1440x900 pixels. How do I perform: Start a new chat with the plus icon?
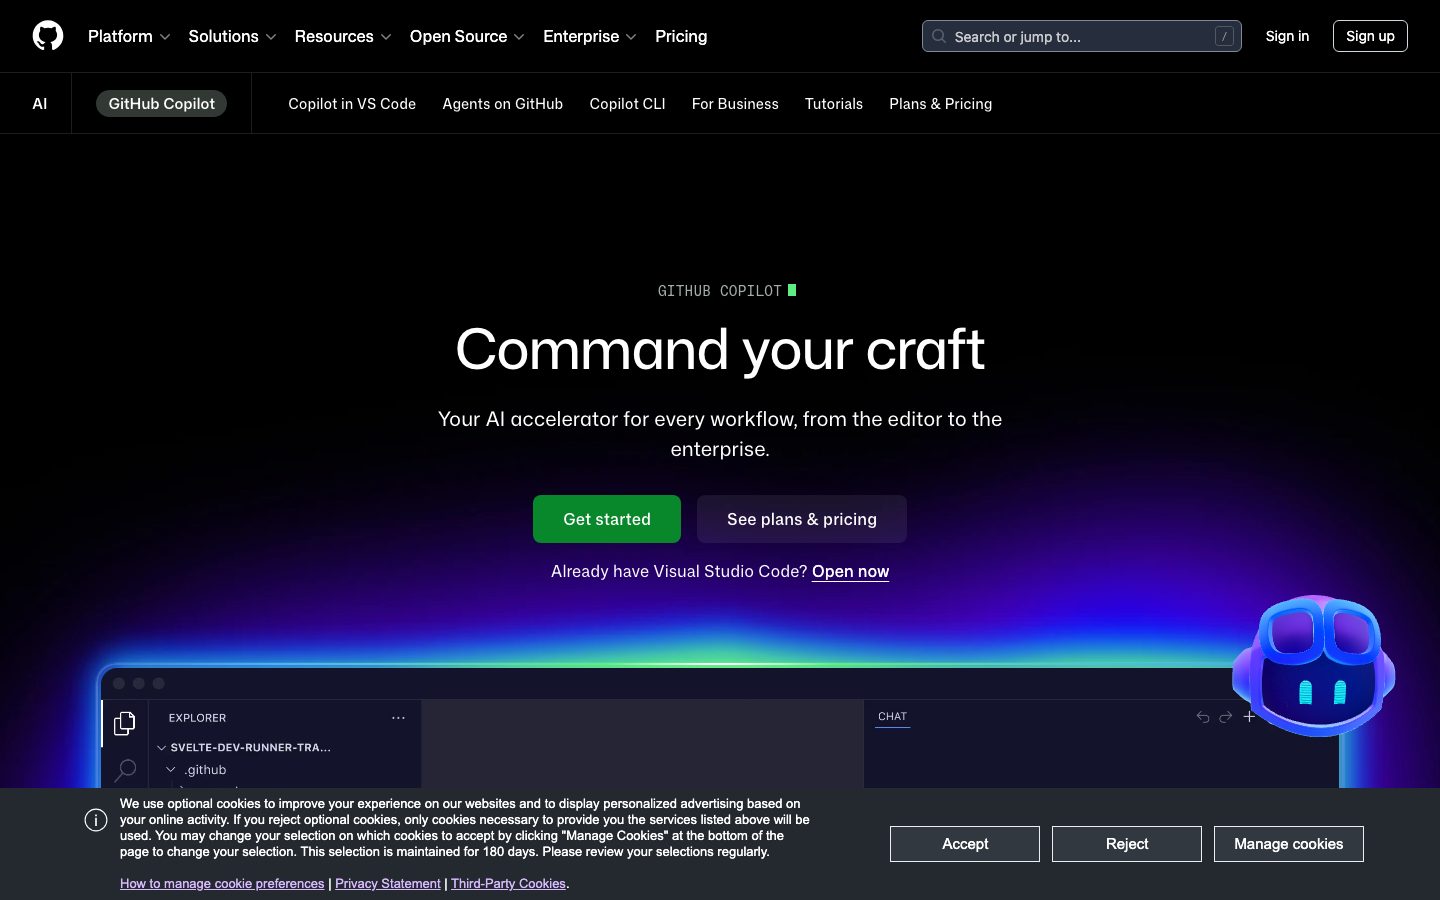(x=1250, y=716)
